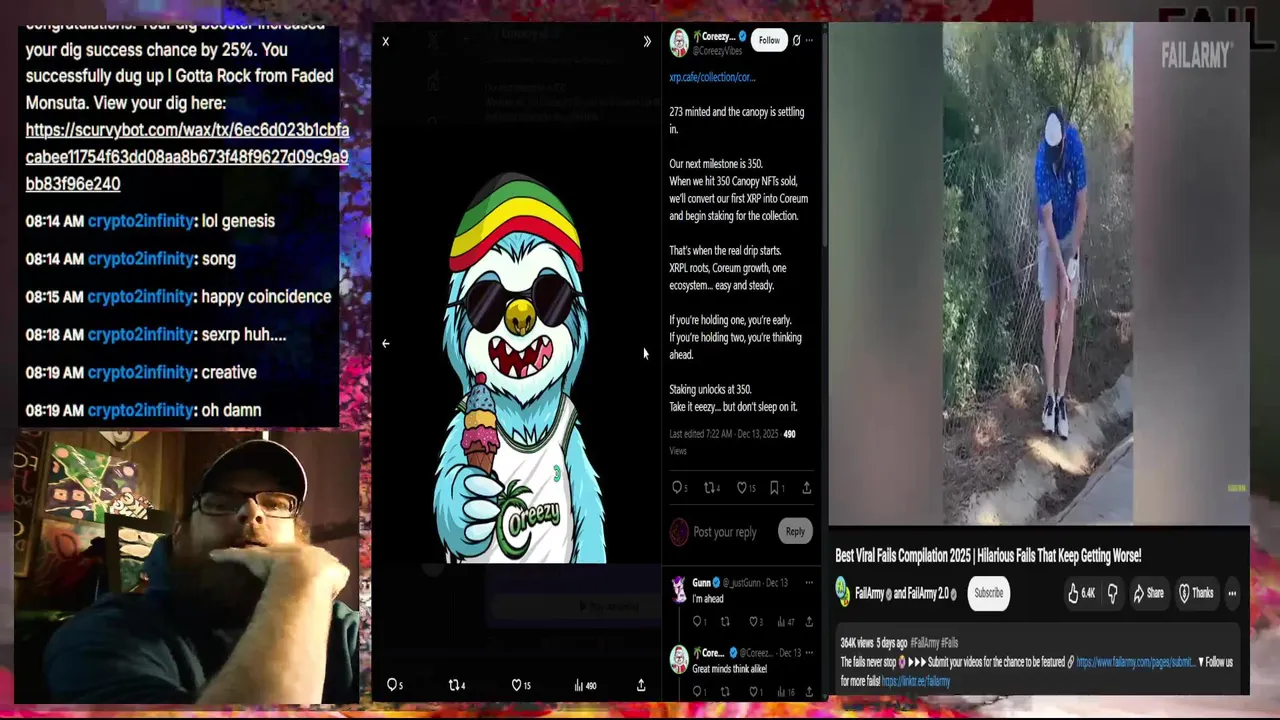This screenshot has width=1280, height=720.
Task: Focus the 'Post your reply' field
Action: (725, 532)
